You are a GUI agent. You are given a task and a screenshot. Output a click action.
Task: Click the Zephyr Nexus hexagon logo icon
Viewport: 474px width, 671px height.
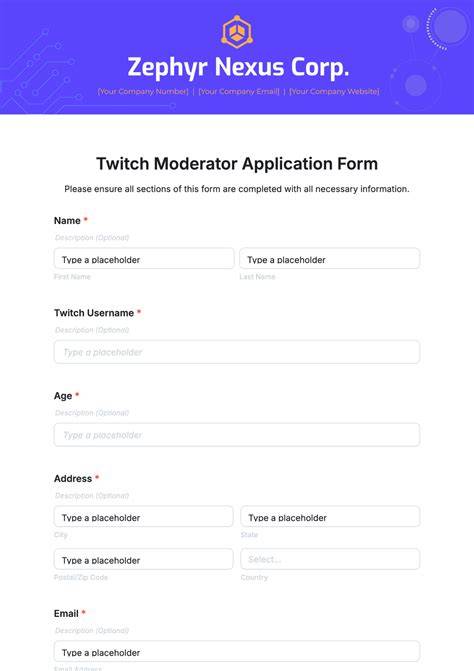click(237, 32)
